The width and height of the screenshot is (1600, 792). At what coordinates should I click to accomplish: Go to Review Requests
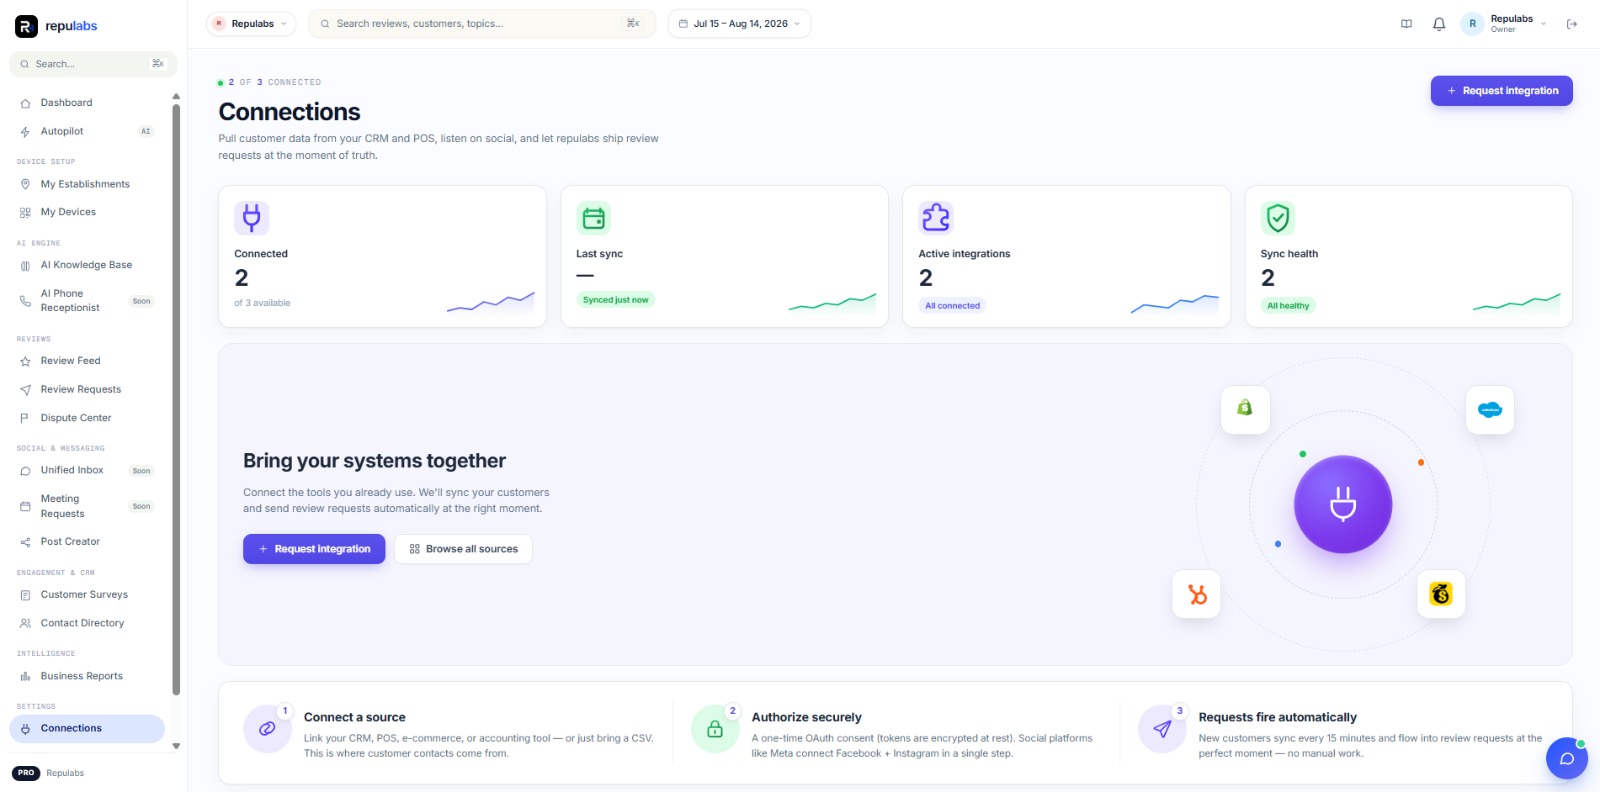point(87,389)
